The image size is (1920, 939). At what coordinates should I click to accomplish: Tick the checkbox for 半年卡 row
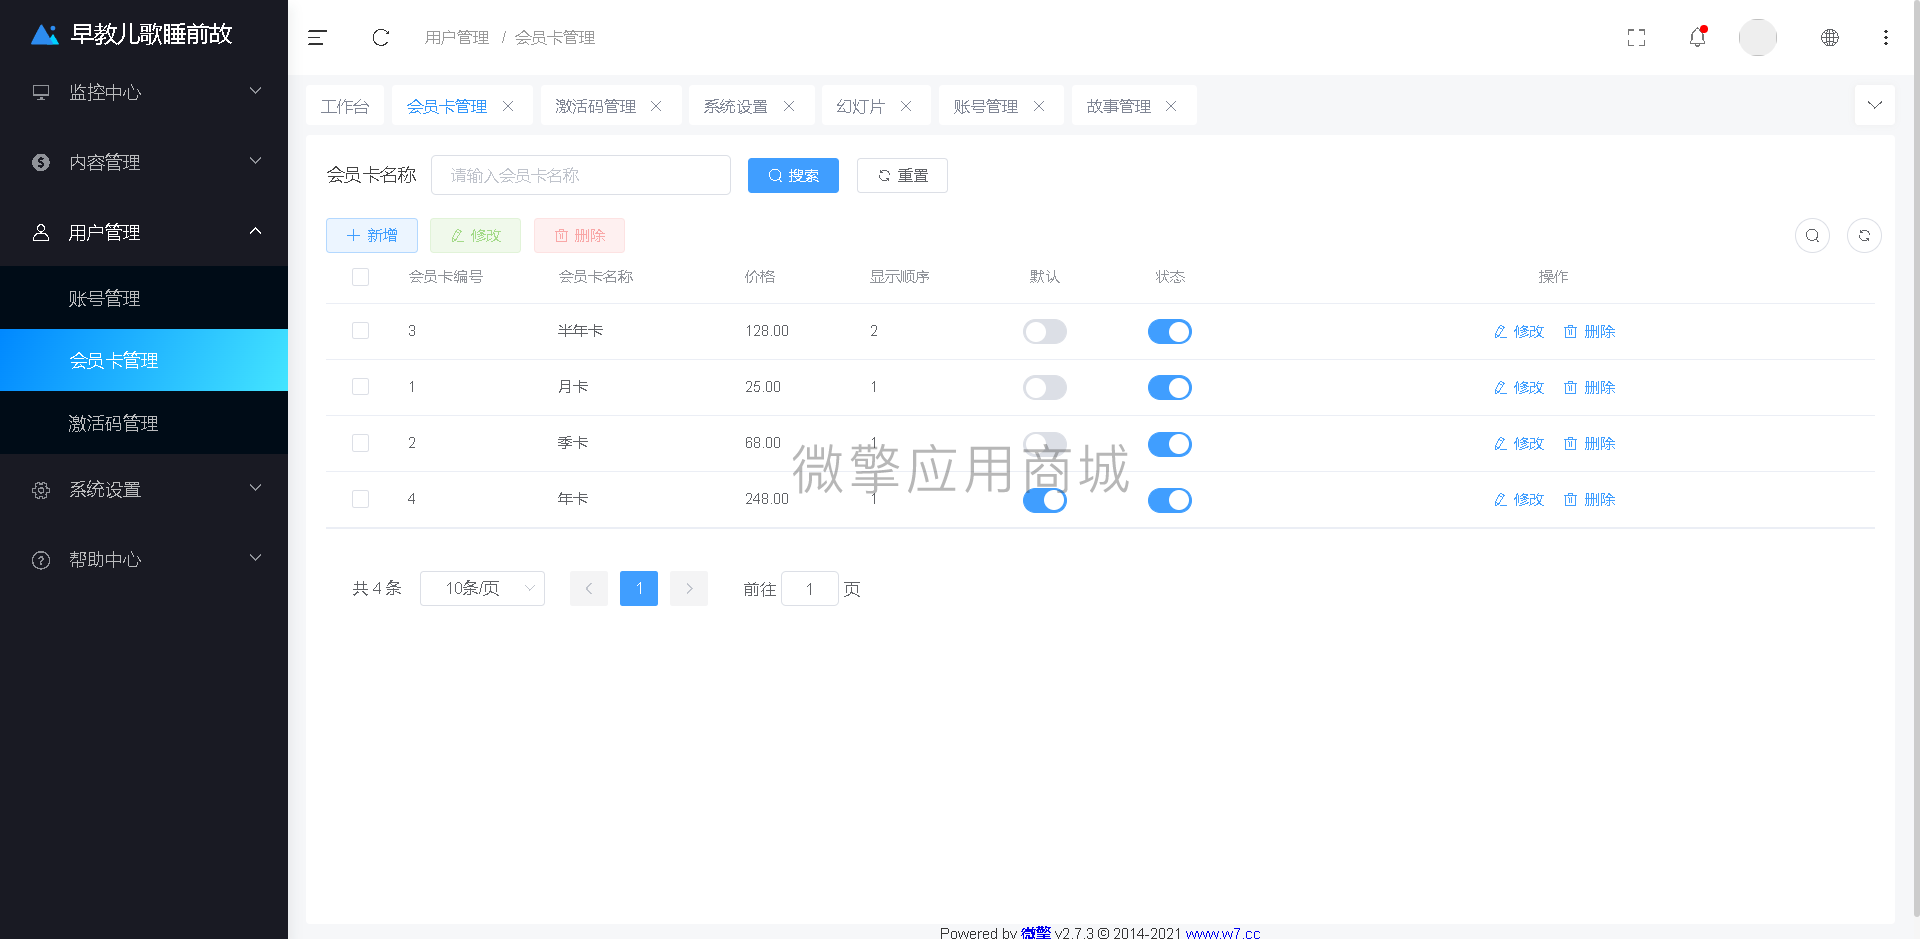coord(361,331)
